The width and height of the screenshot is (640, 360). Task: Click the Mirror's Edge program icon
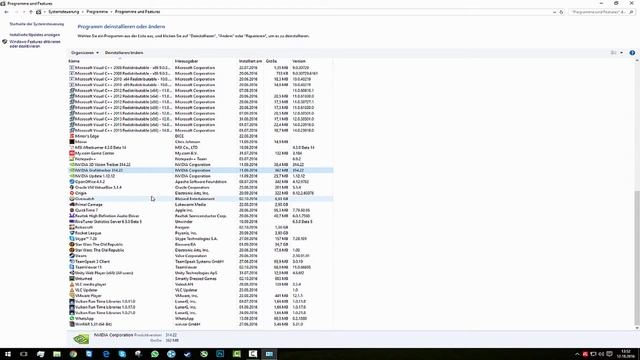click(x=72, y=136)
